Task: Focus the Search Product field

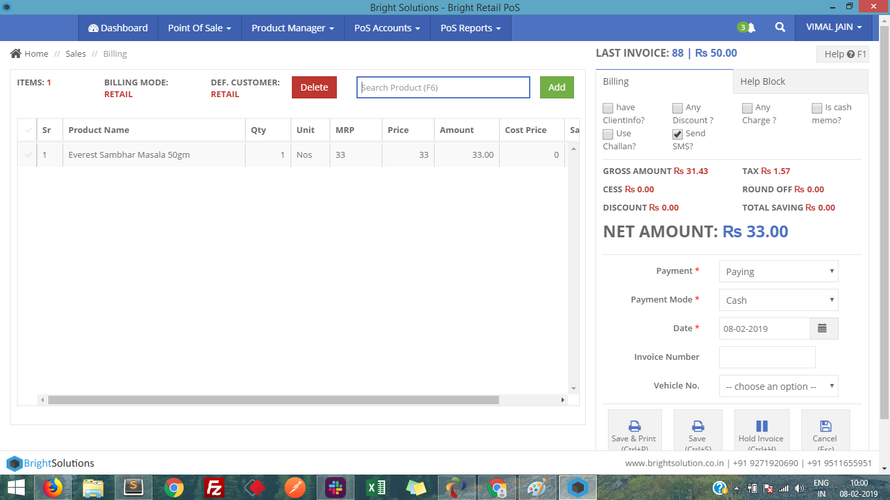Action: (x=443, y=87)
